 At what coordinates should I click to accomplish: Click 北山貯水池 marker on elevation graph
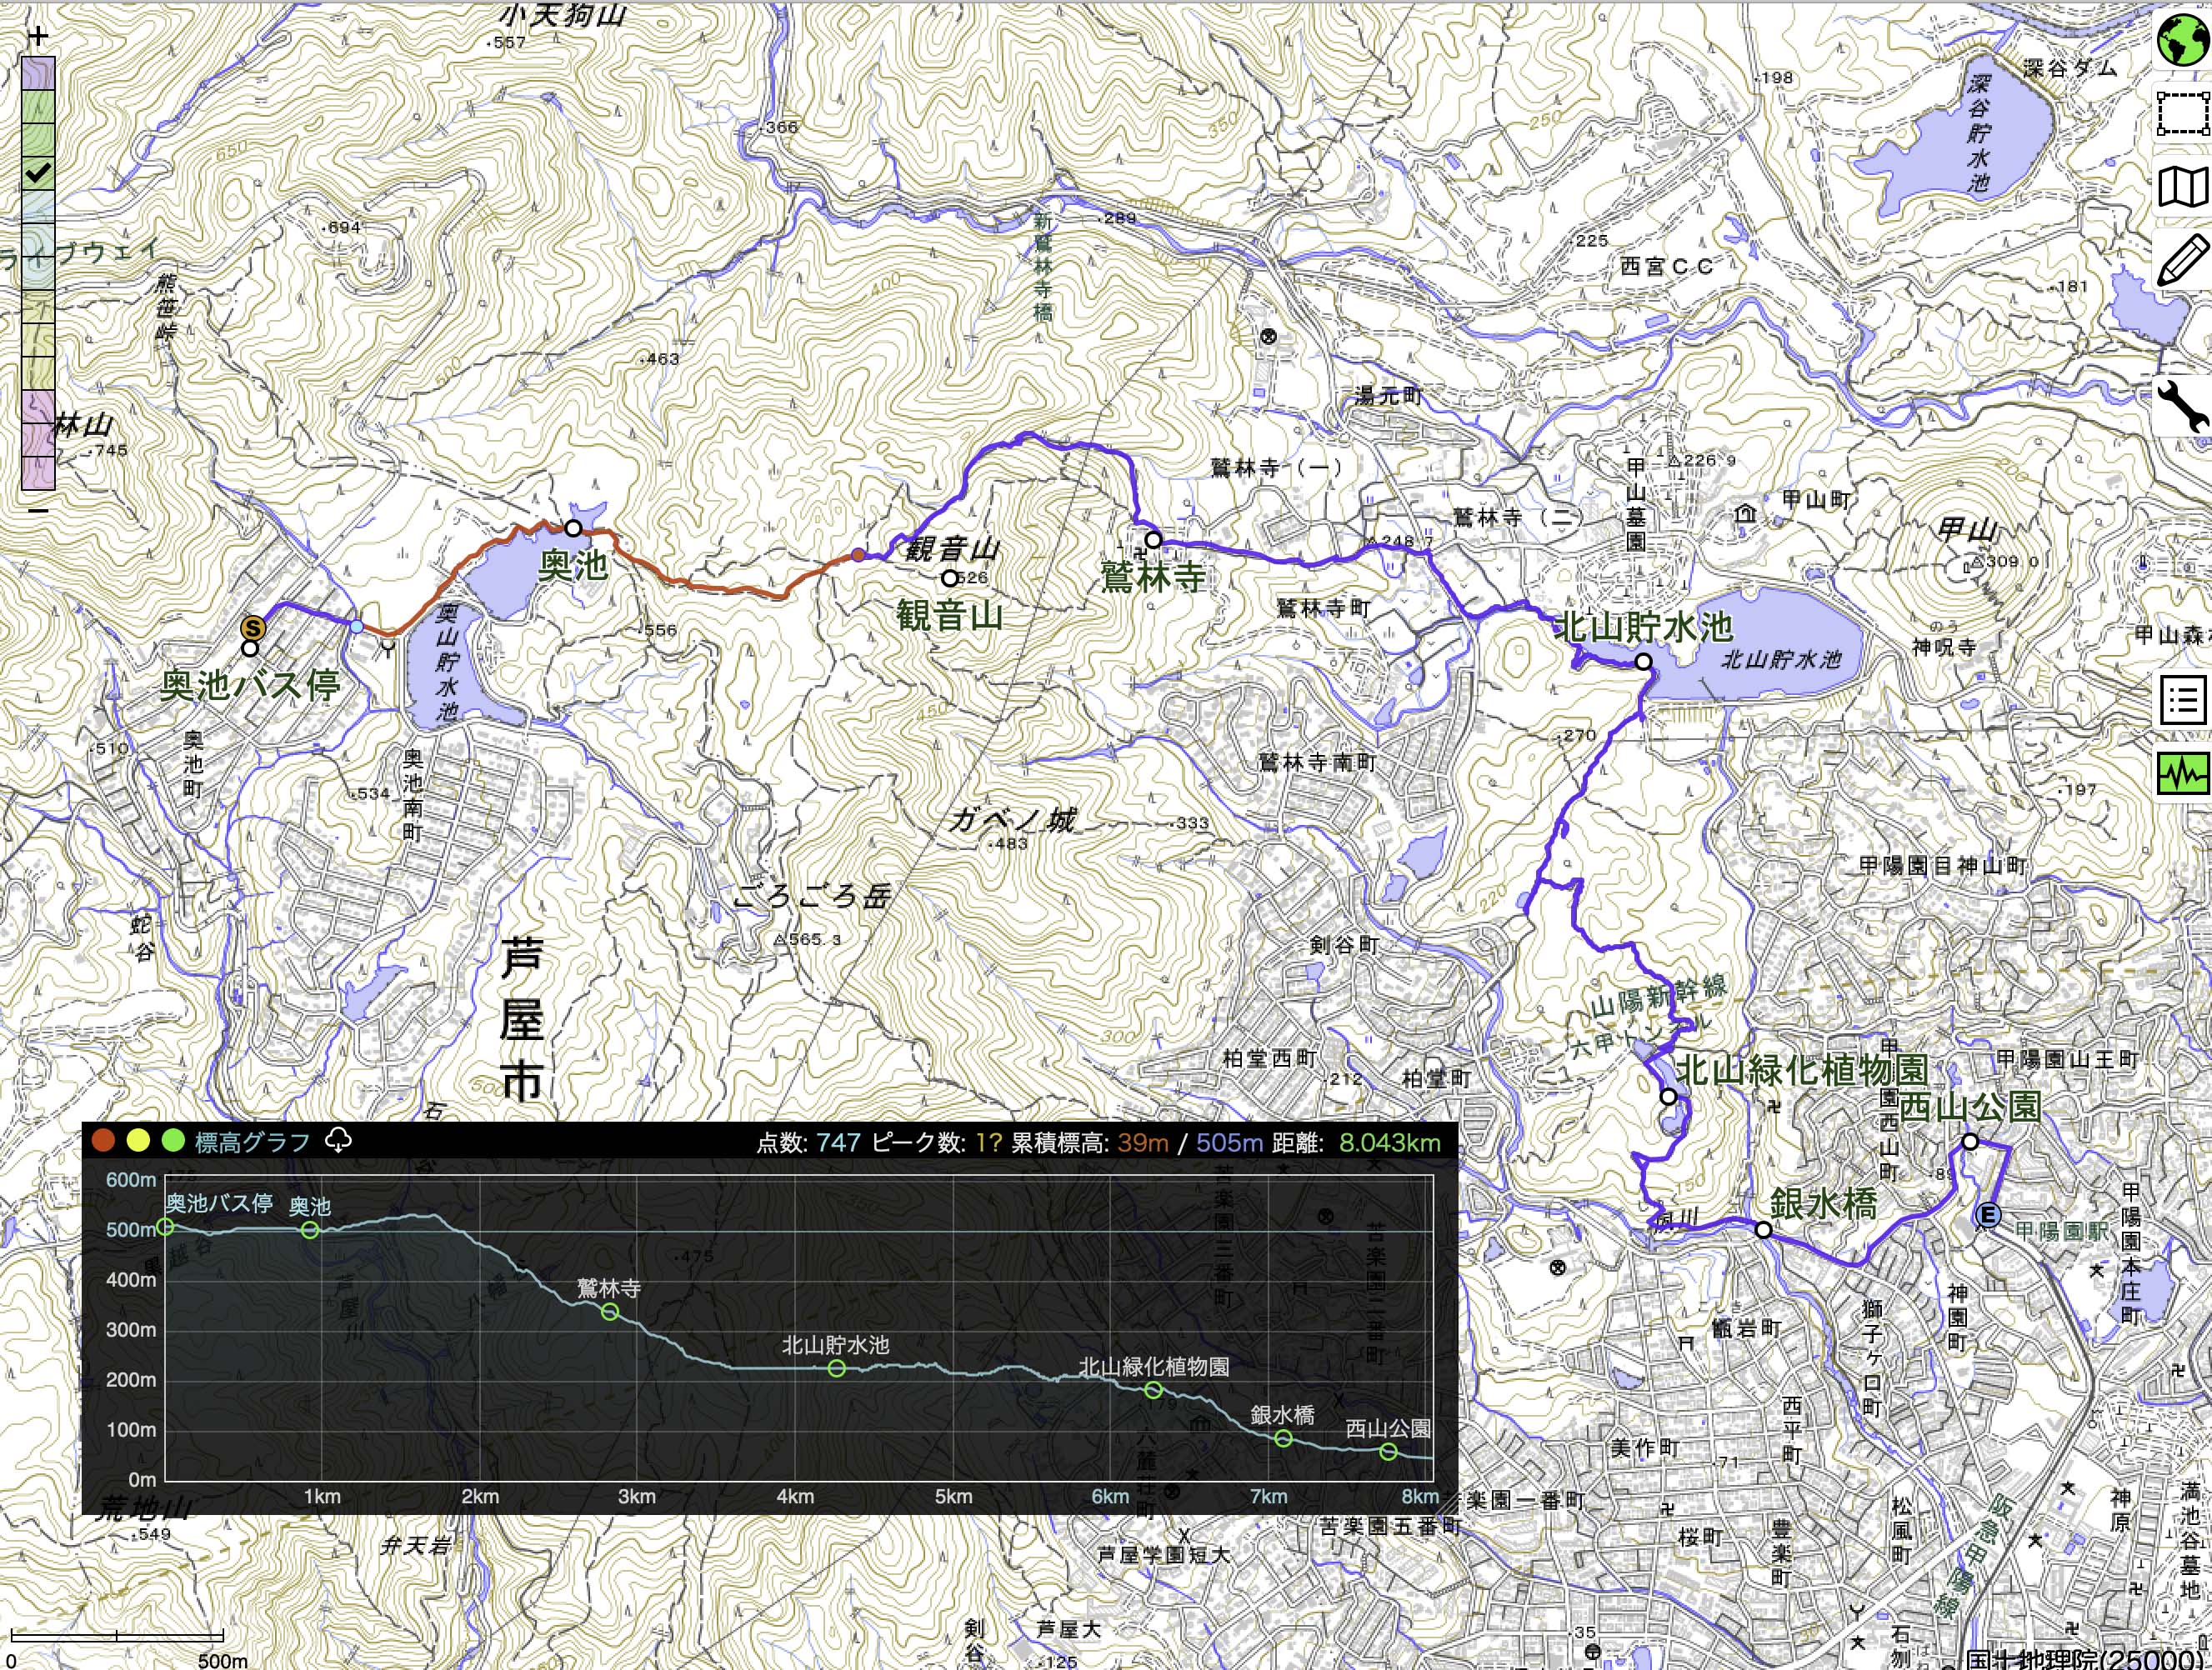point(837,1369)
